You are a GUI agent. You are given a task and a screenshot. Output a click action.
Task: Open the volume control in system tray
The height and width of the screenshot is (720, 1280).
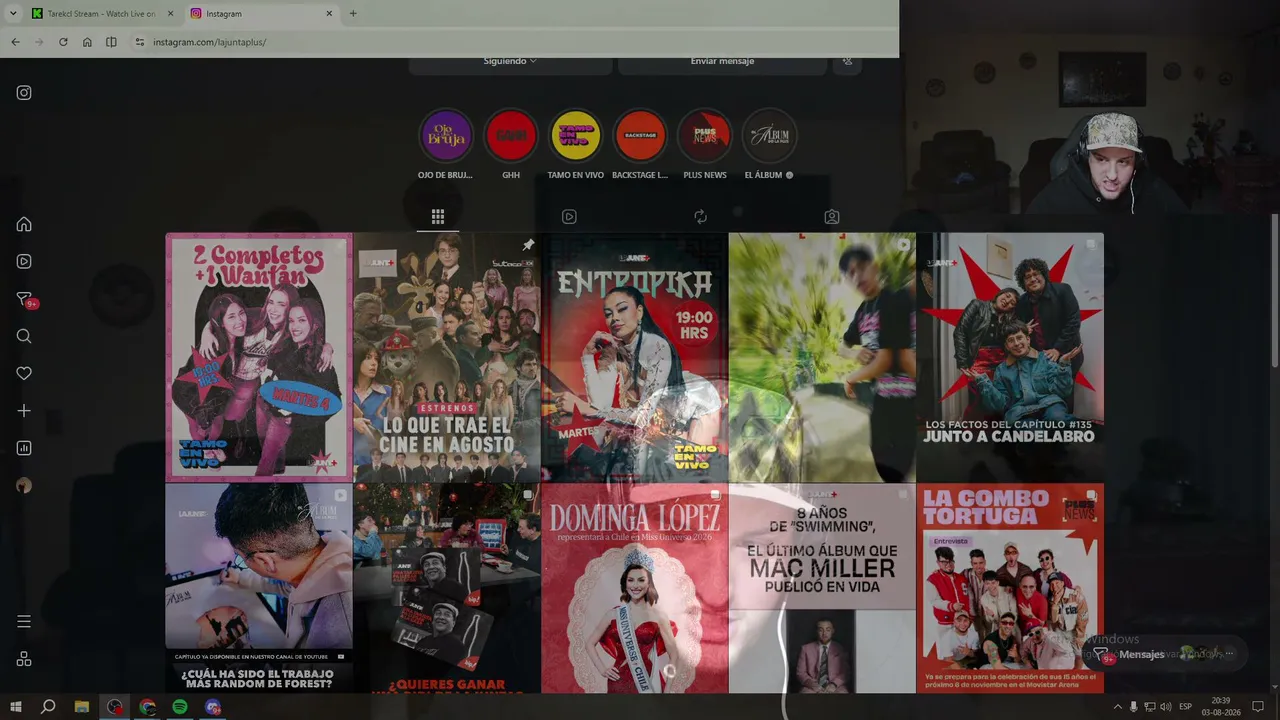(x=1165, y=707)
